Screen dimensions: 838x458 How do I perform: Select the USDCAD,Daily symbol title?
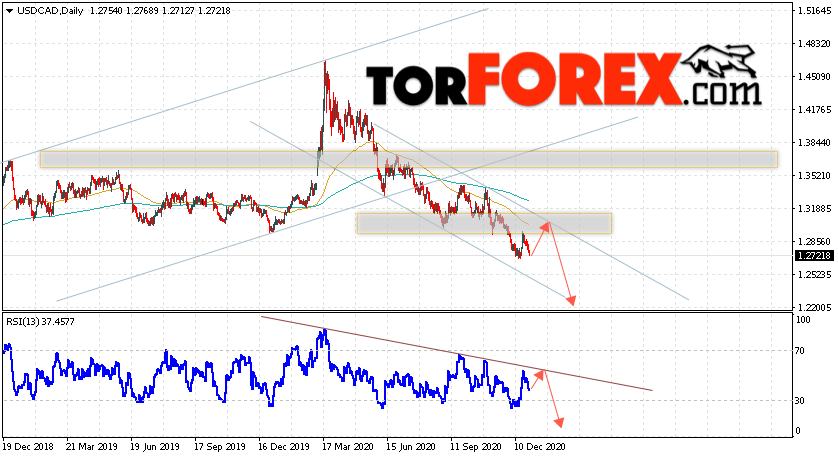pos(50,11)
